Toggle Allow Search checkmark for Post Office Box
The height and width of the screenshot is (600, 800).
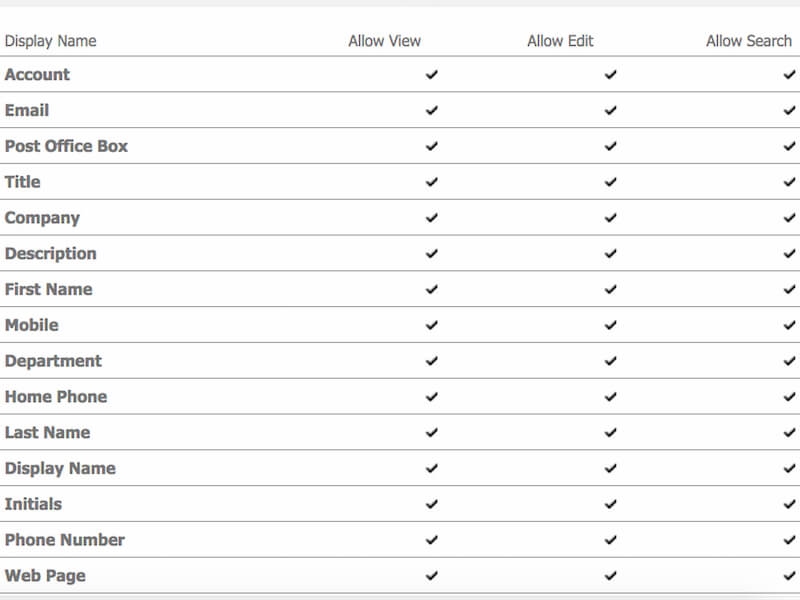pyautogui.click(x=789, y=146)
